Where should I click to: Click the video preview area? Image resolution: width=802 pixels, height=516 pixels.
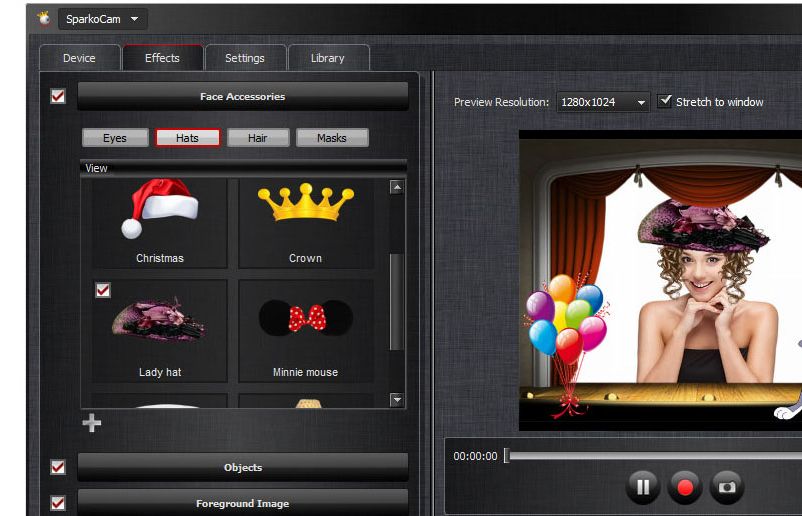tap(660, 280)
